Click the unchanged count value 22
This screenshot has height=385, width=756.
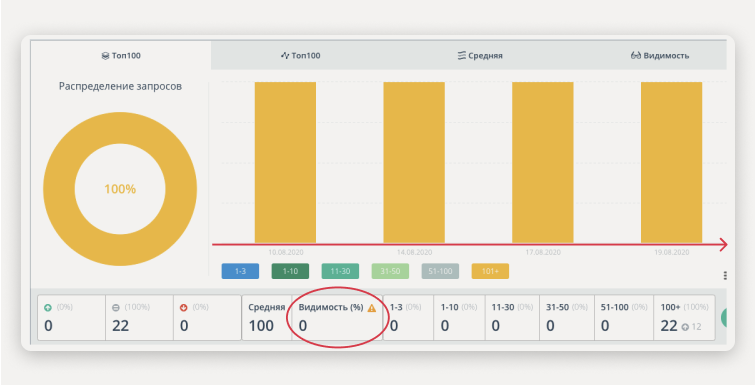pyautogui.click(x=121, y=326)
